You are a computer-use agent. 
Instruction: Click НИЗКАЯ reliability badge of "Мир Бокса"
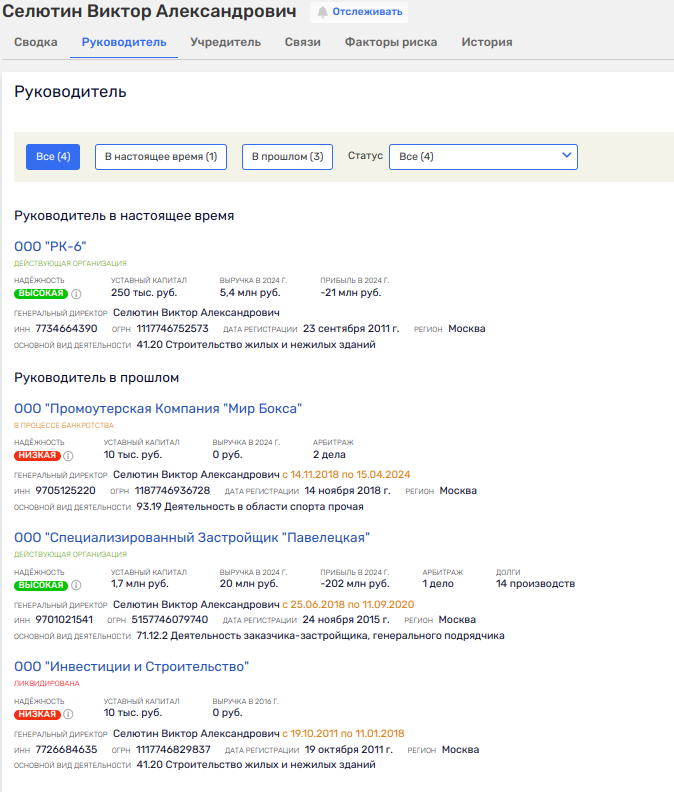tap(37, 456)
